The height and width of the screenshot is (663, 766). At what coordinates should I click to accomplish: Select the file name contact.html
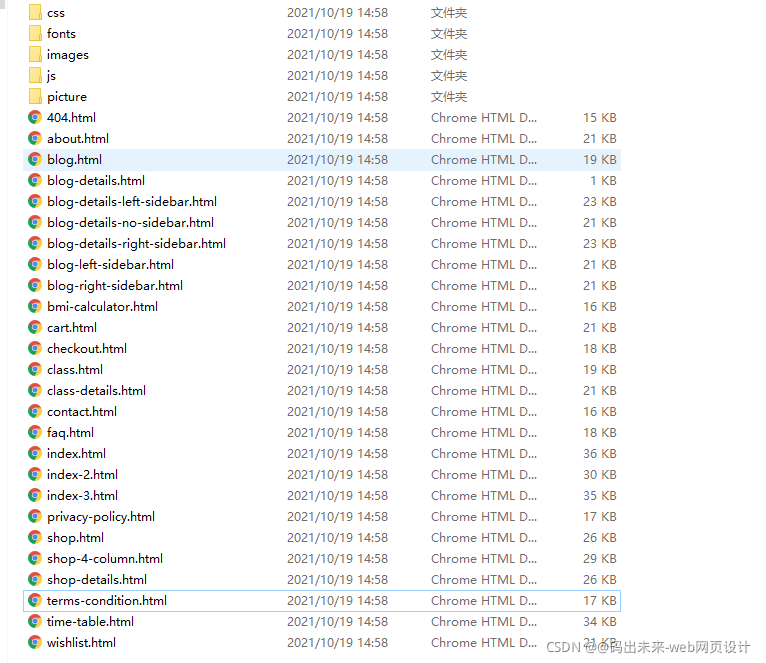pyautogui.click(x=82, y=412)
